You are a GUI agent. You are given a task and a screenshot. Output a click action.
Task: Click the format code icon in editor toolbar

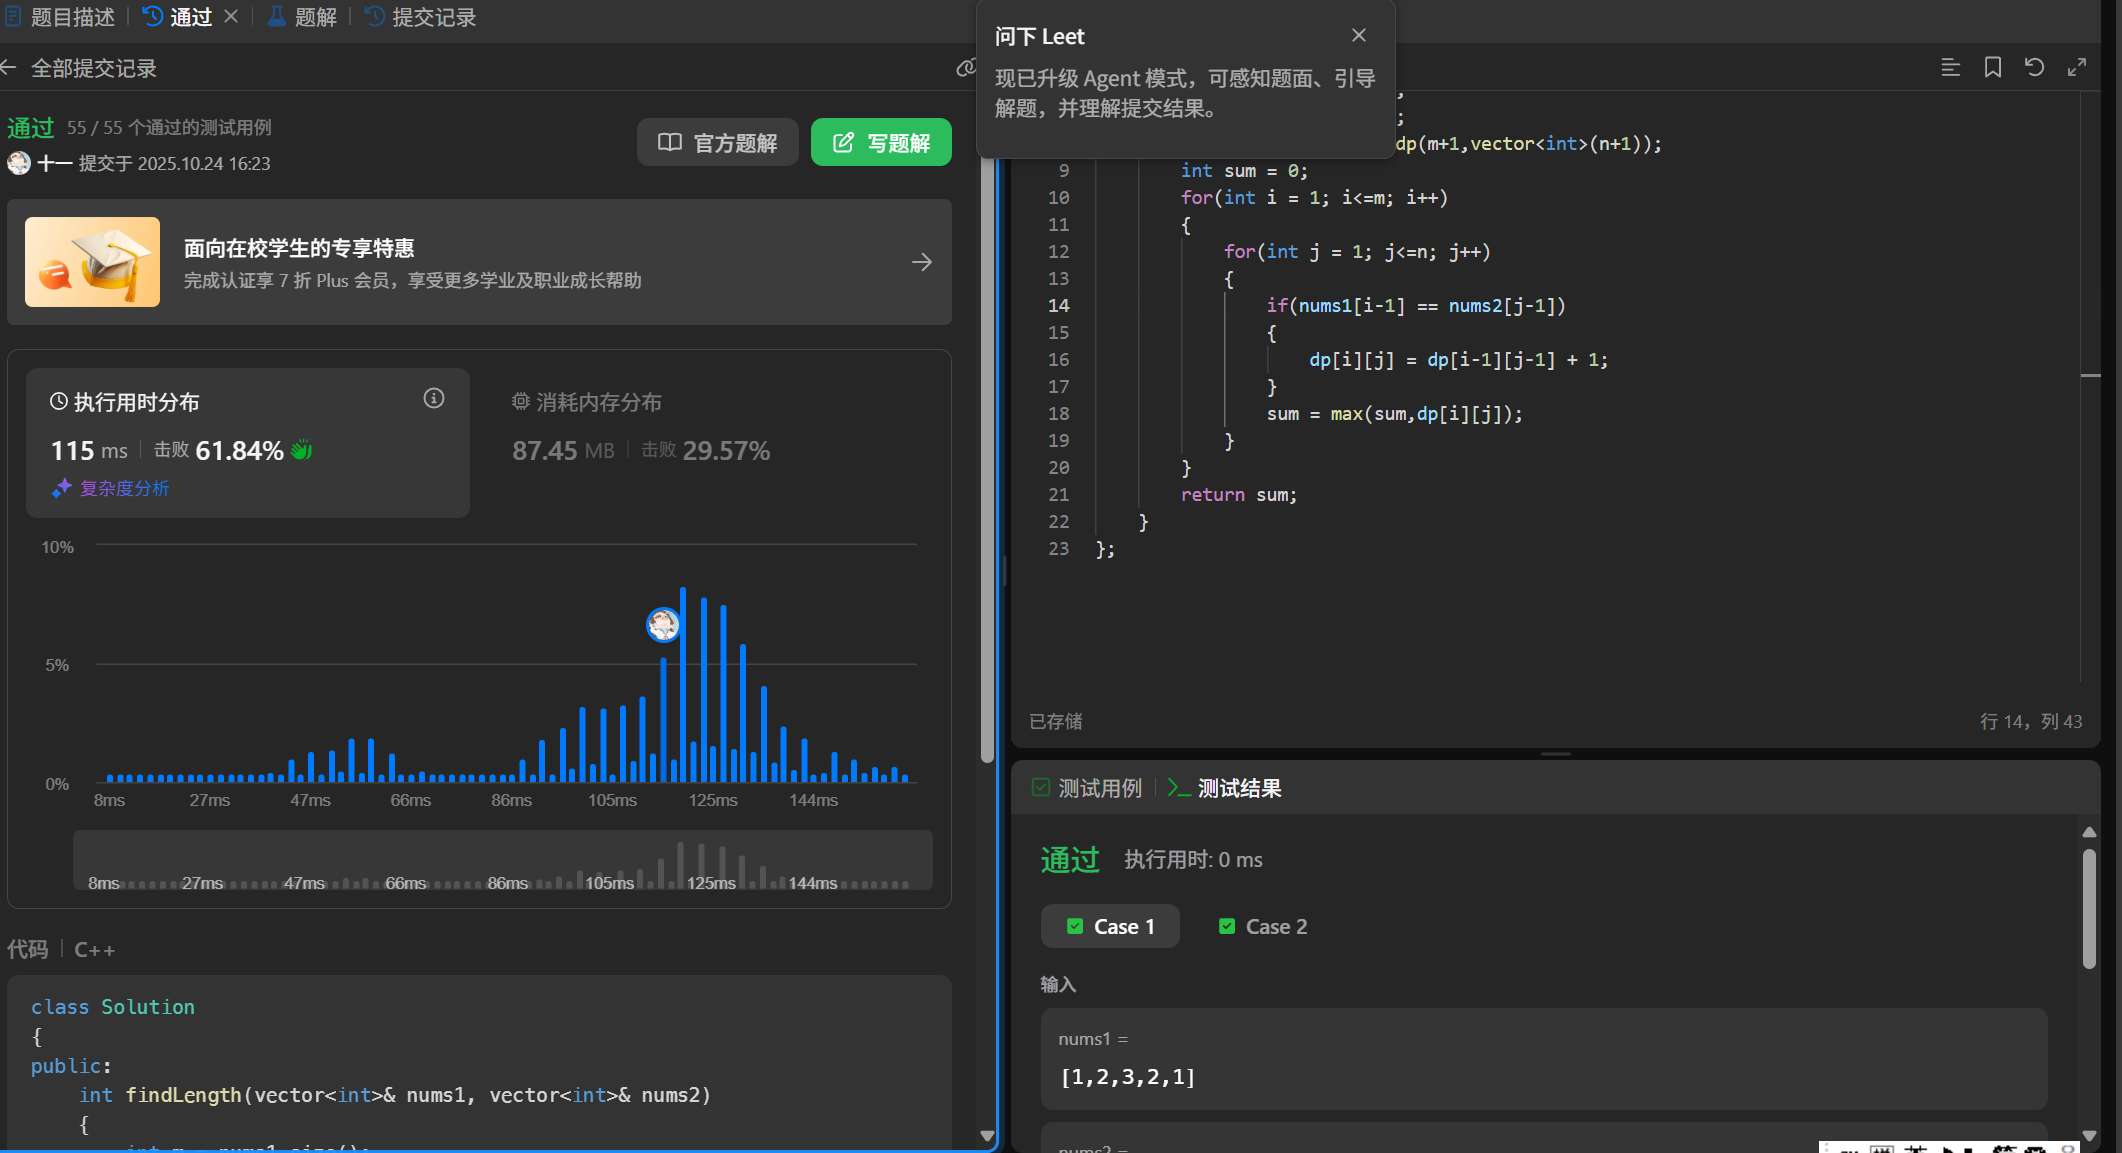pos(1950,67)
